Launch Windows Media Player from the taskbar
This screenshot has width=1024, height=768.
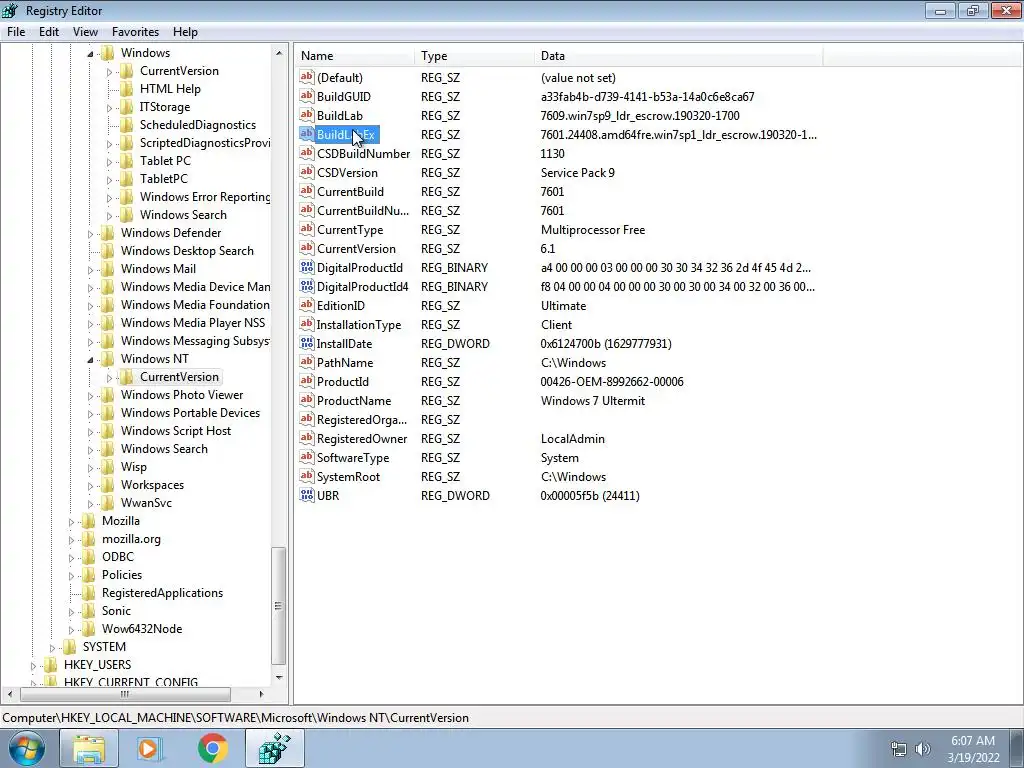(x=151, y=748)
